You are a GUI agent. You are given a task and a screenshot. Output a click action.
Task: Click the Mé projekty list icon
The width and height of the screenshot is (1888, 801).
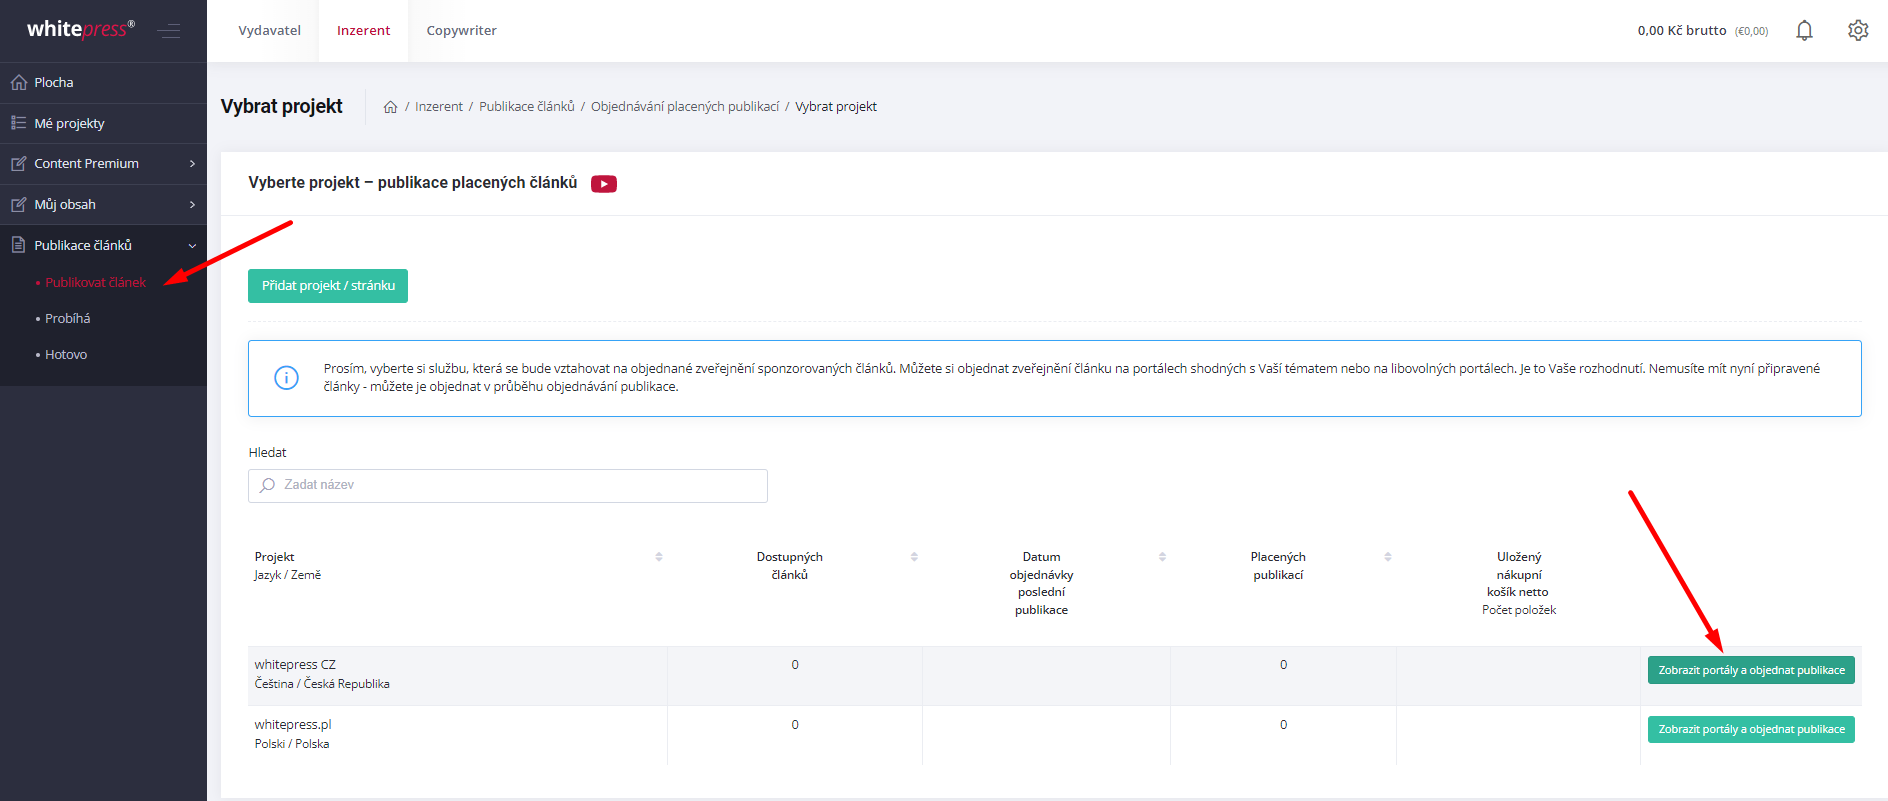[x=19, y=123]
